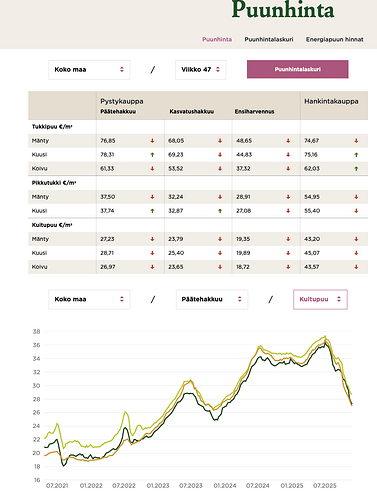Click the down arrow beside 48,65
Screen dimensions: 377x500
pos(288,141)
